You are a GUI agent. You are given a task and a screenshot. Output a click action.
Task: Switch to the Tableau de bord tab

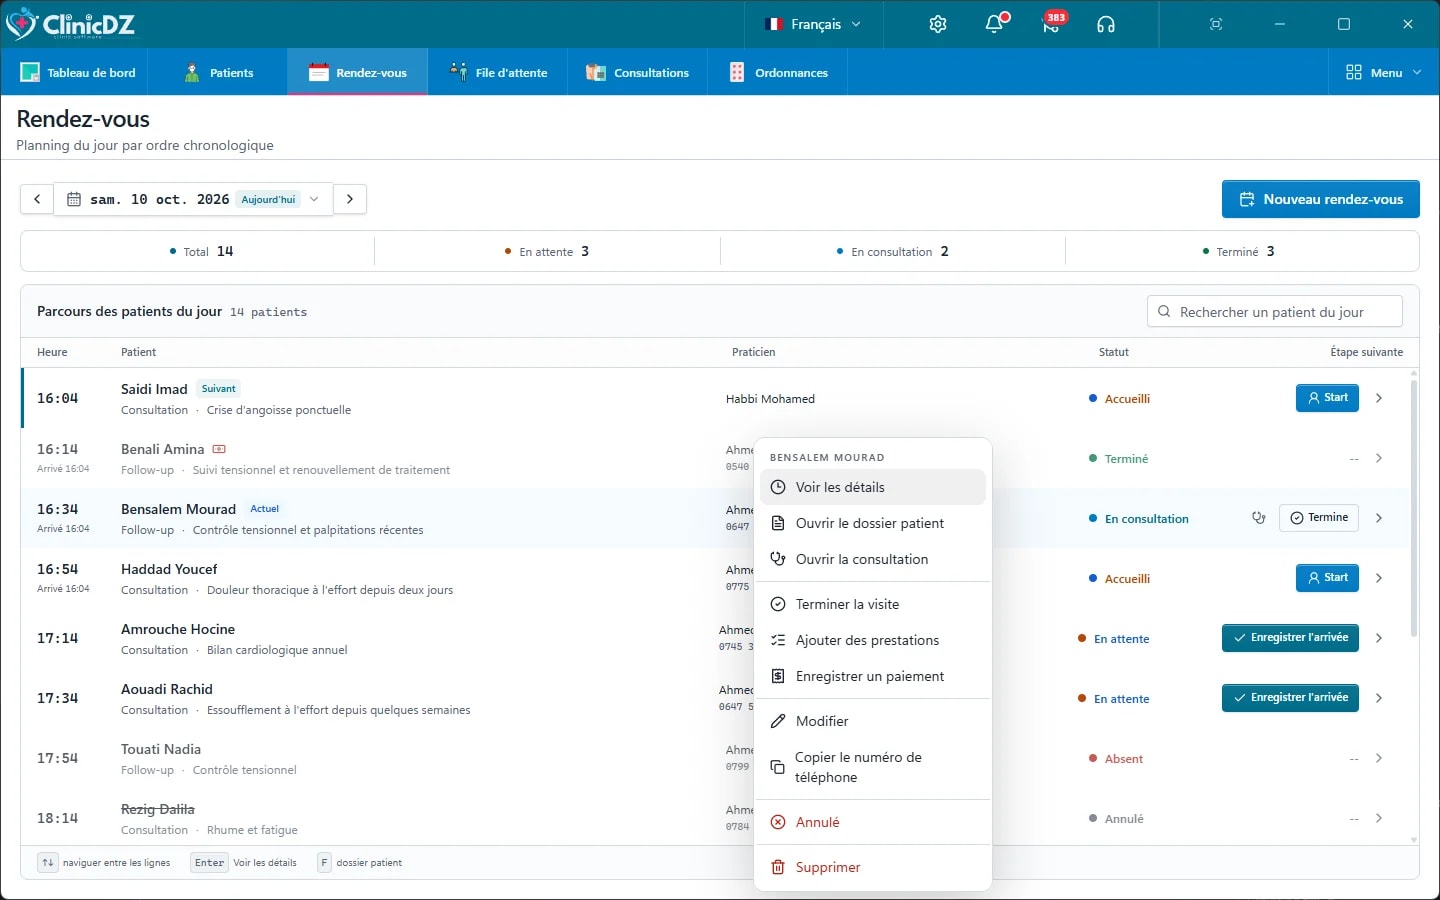tap(78, 73)
